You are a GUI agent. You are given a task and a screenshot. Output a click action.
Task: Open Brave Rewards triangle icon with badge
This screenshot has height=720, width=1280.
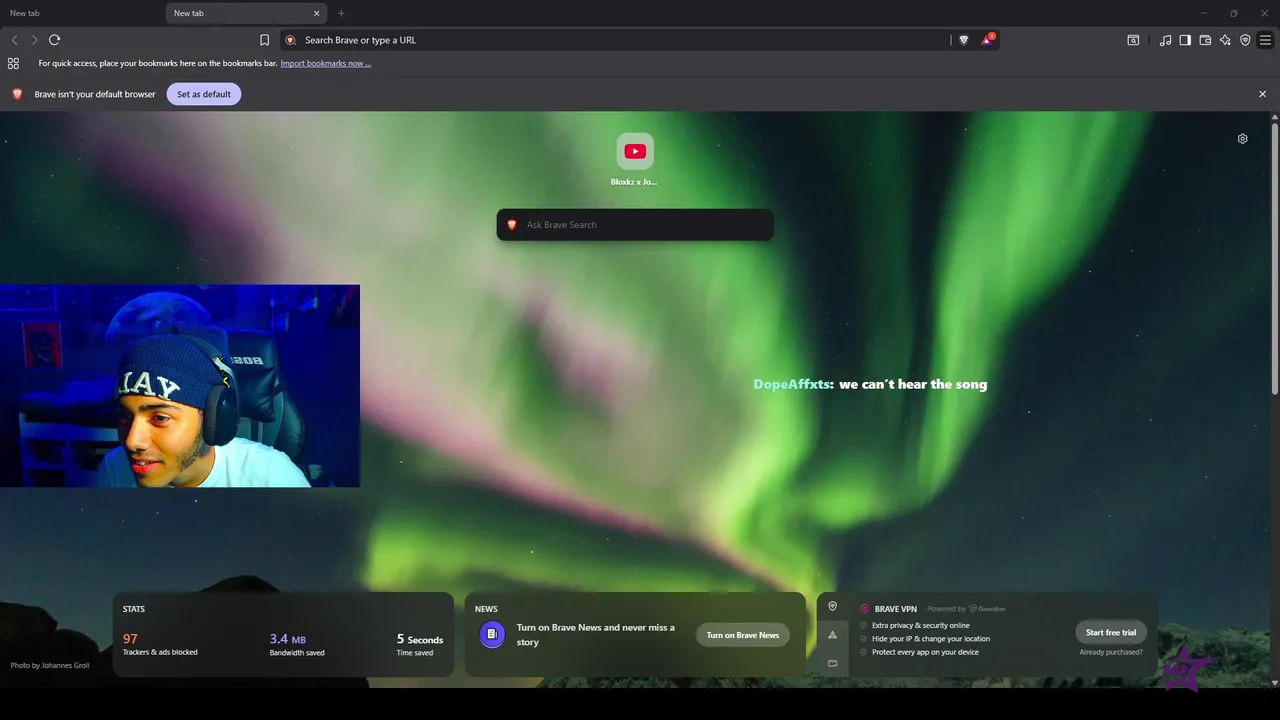[x=988, y=40]
